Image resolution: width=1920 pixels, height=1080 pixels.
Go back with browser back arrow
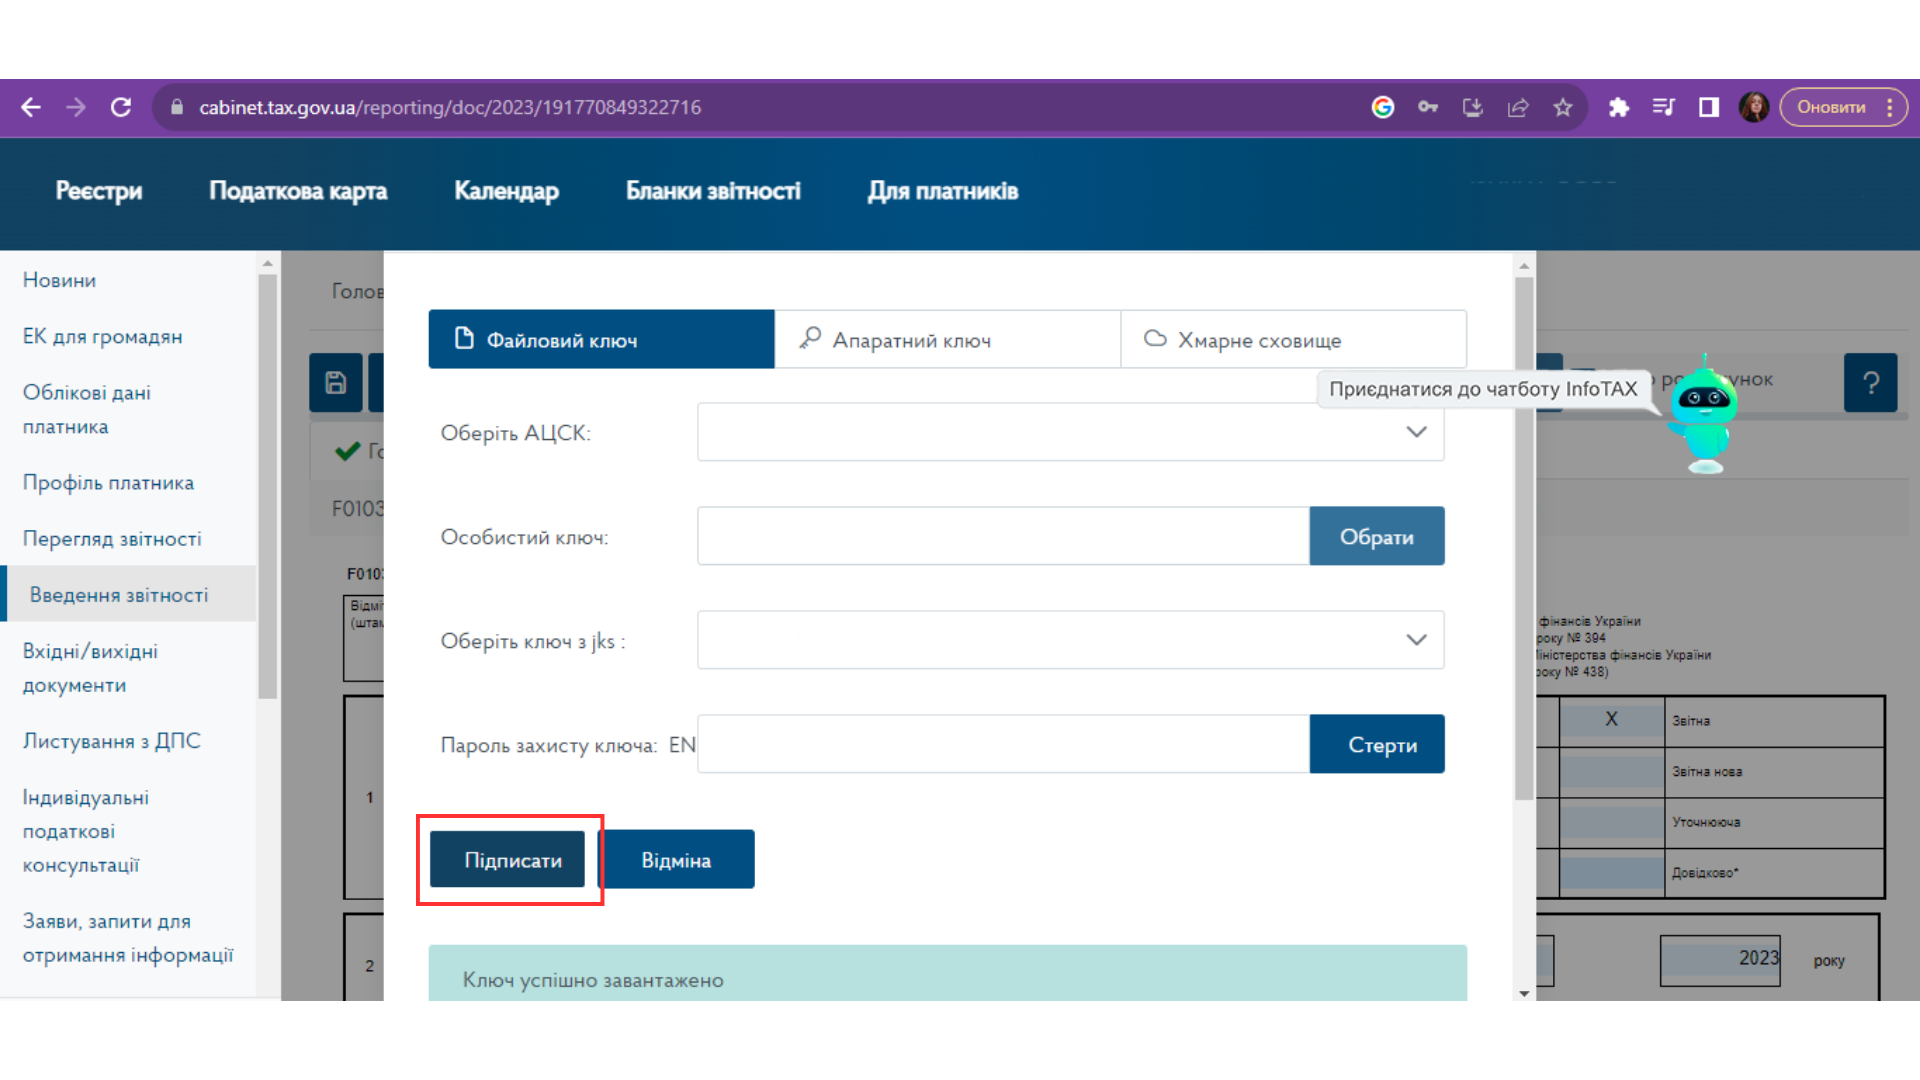coord(31,107)
